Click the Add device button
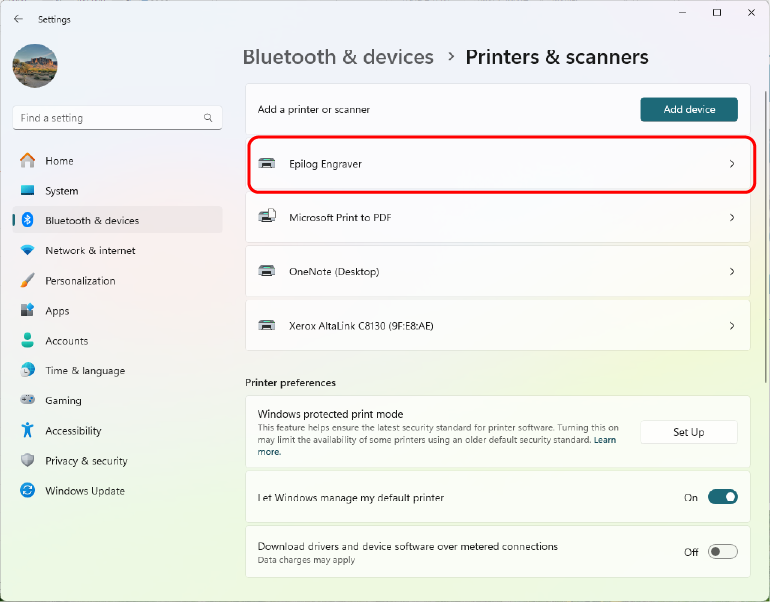Screen dimensions: 770x602 [x=688, y=110]
